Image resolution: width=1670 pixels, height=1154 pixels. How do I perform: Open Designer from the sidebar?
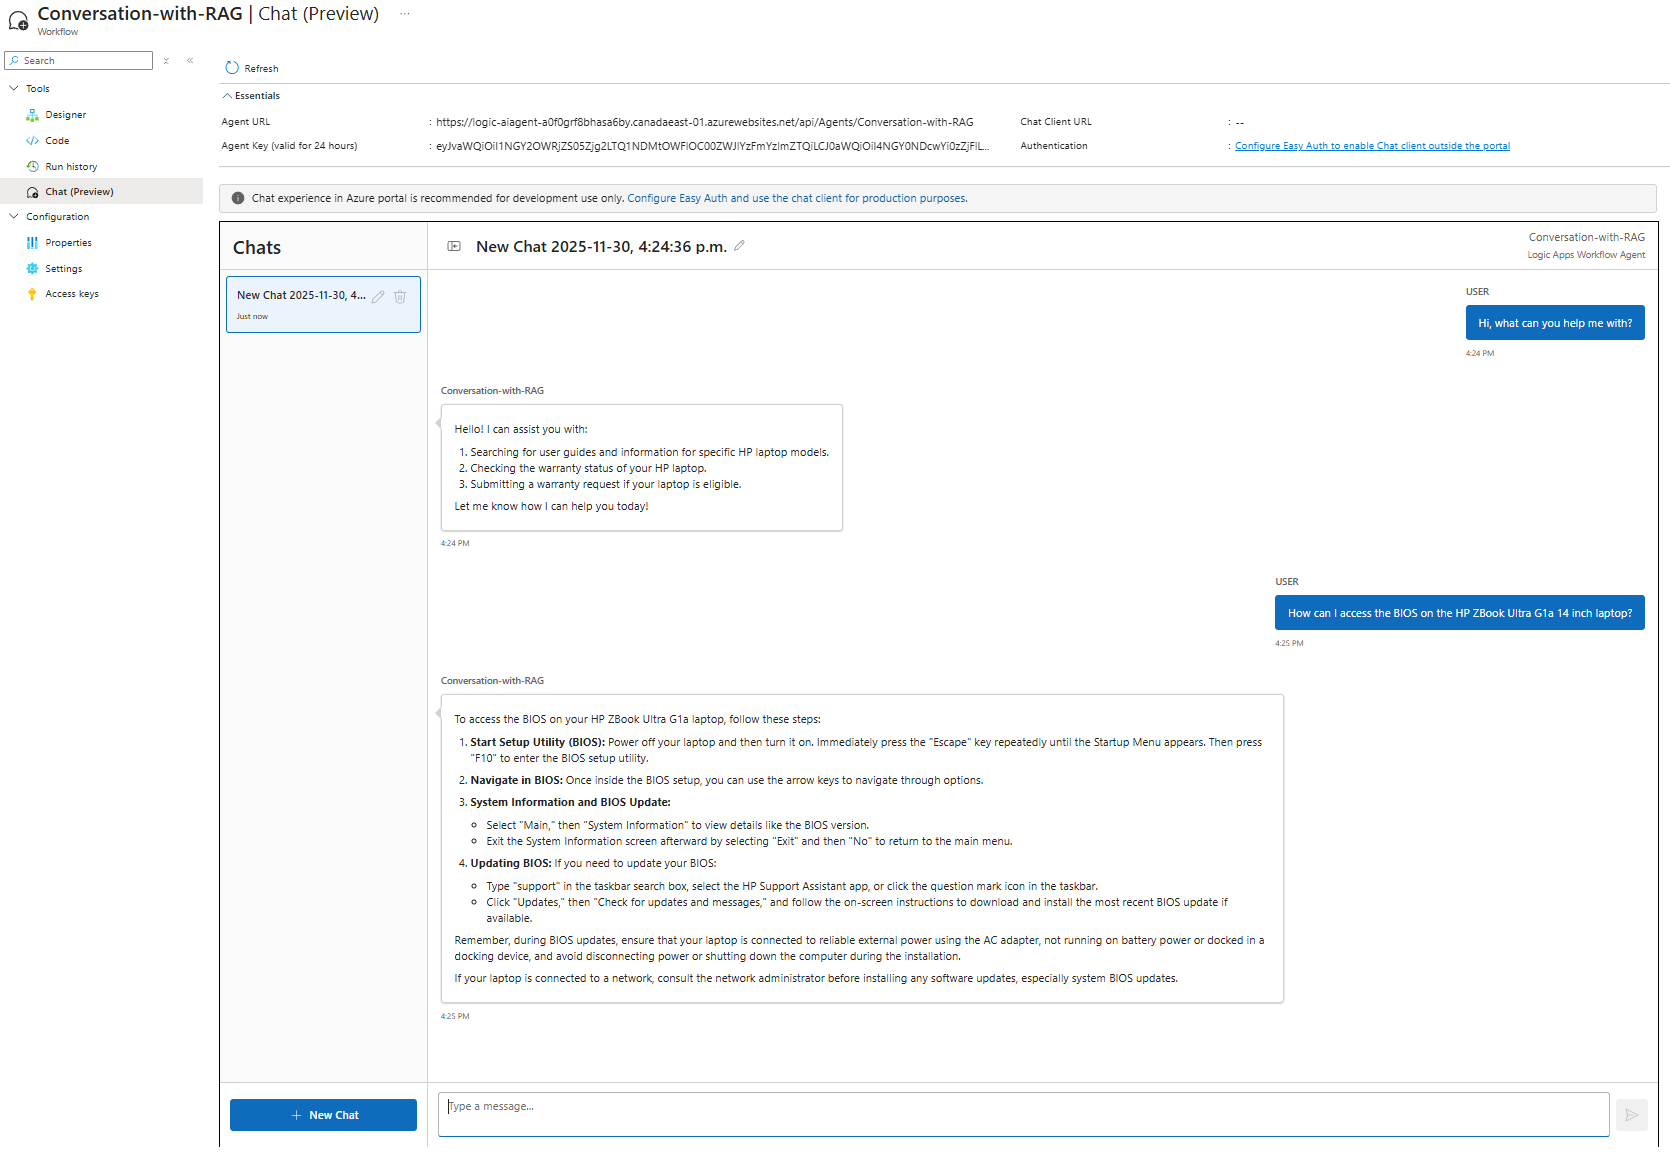pos(65,115)
